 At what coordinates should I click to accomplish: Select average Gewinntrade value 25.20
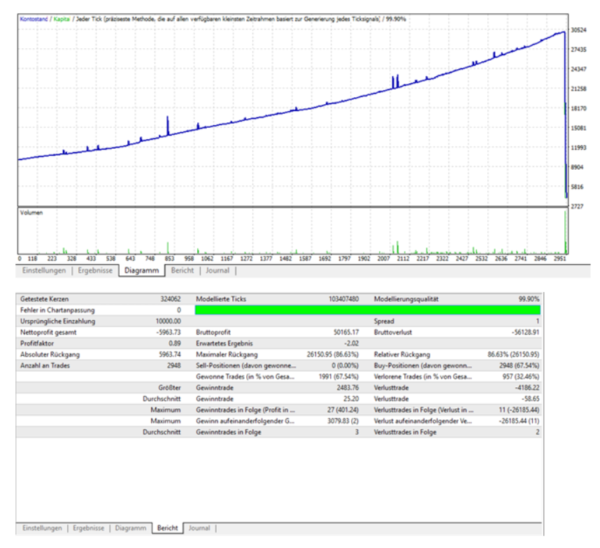[351, 399]
